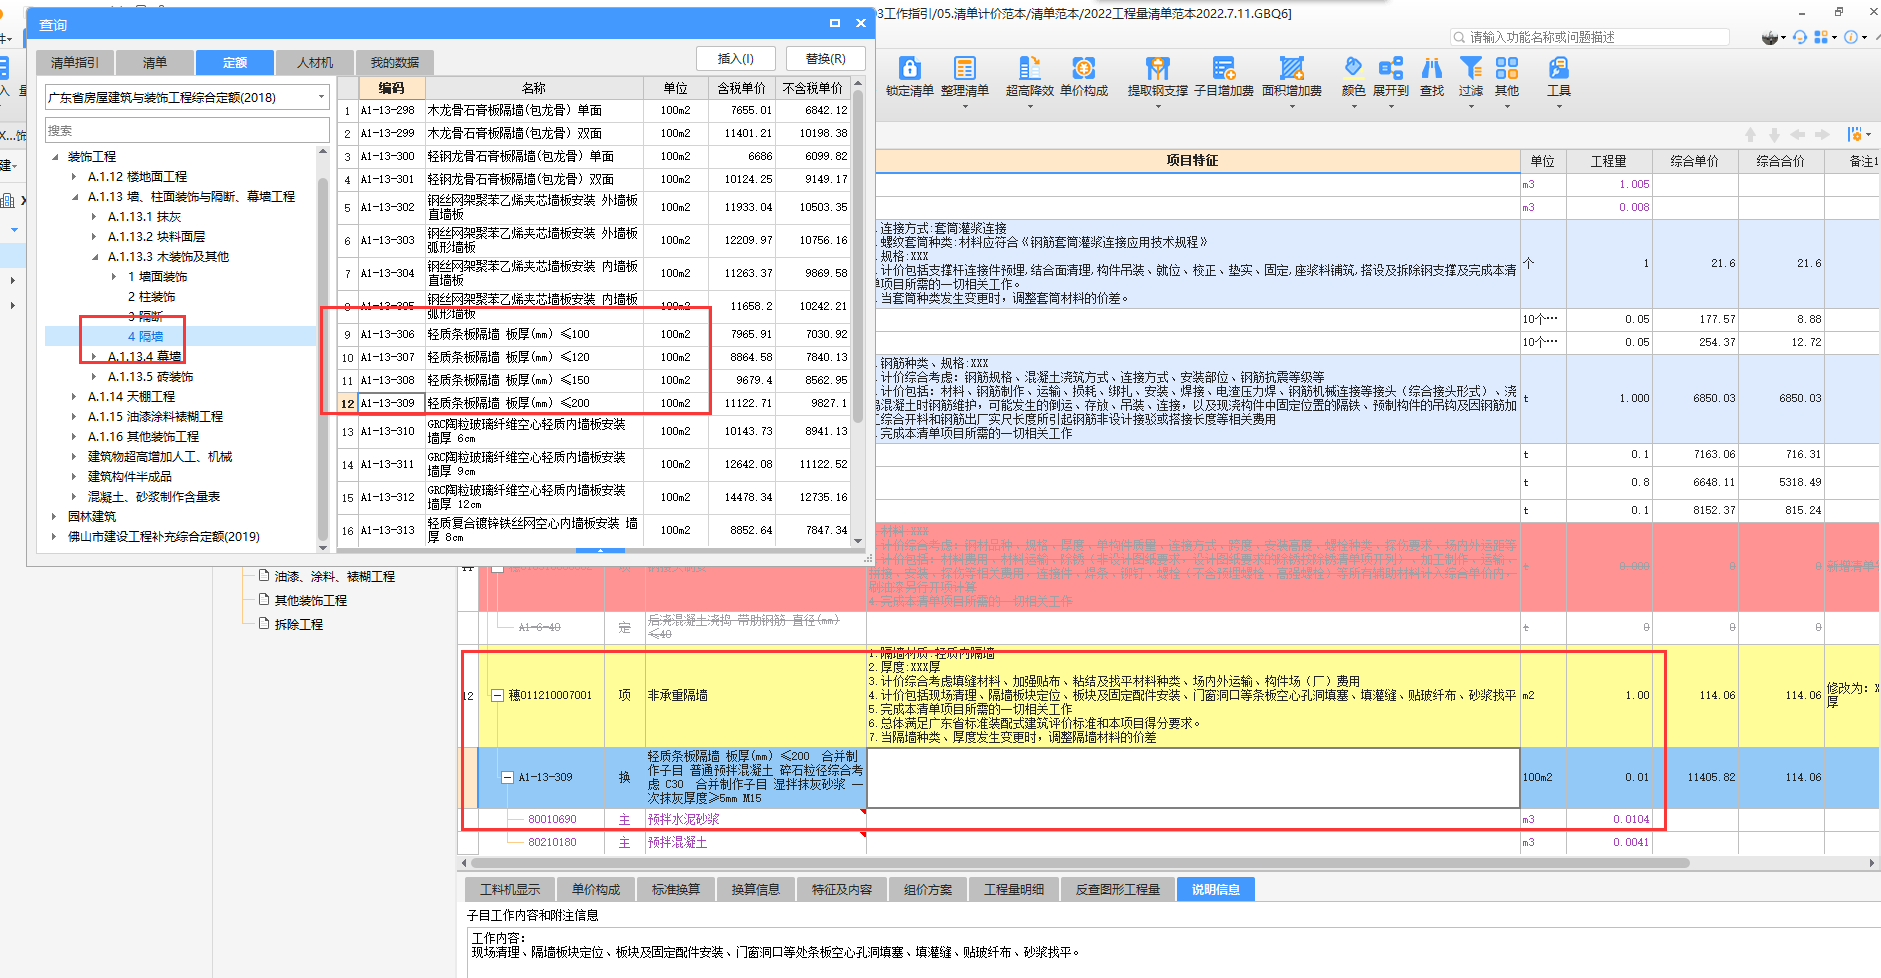The image size is (1881, 978).
Task: Switch to the 特征及内容 tab
Action: click(842, 889)
